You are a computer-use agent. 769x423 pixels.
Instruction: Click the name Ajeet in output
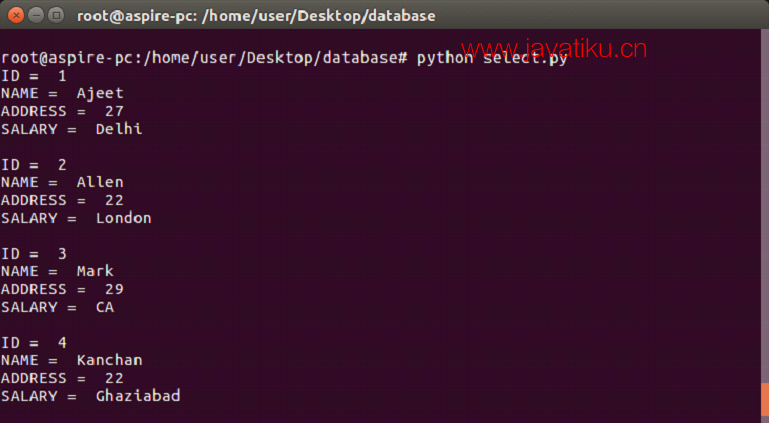(100, 93)
